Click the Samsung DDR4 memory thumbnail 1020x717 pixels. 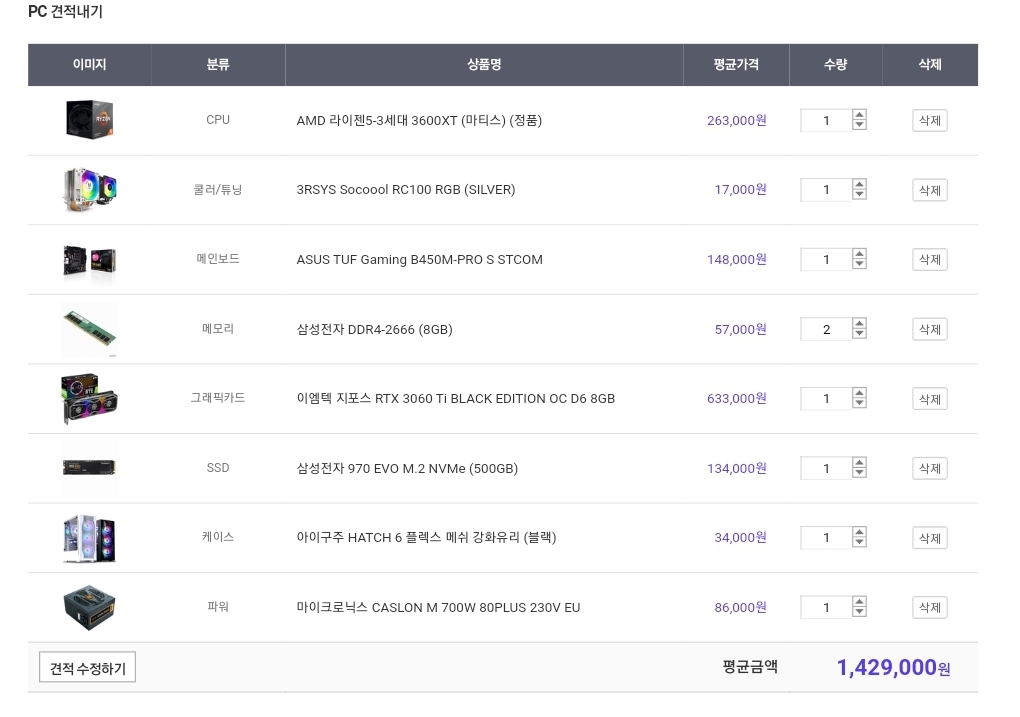90,329
